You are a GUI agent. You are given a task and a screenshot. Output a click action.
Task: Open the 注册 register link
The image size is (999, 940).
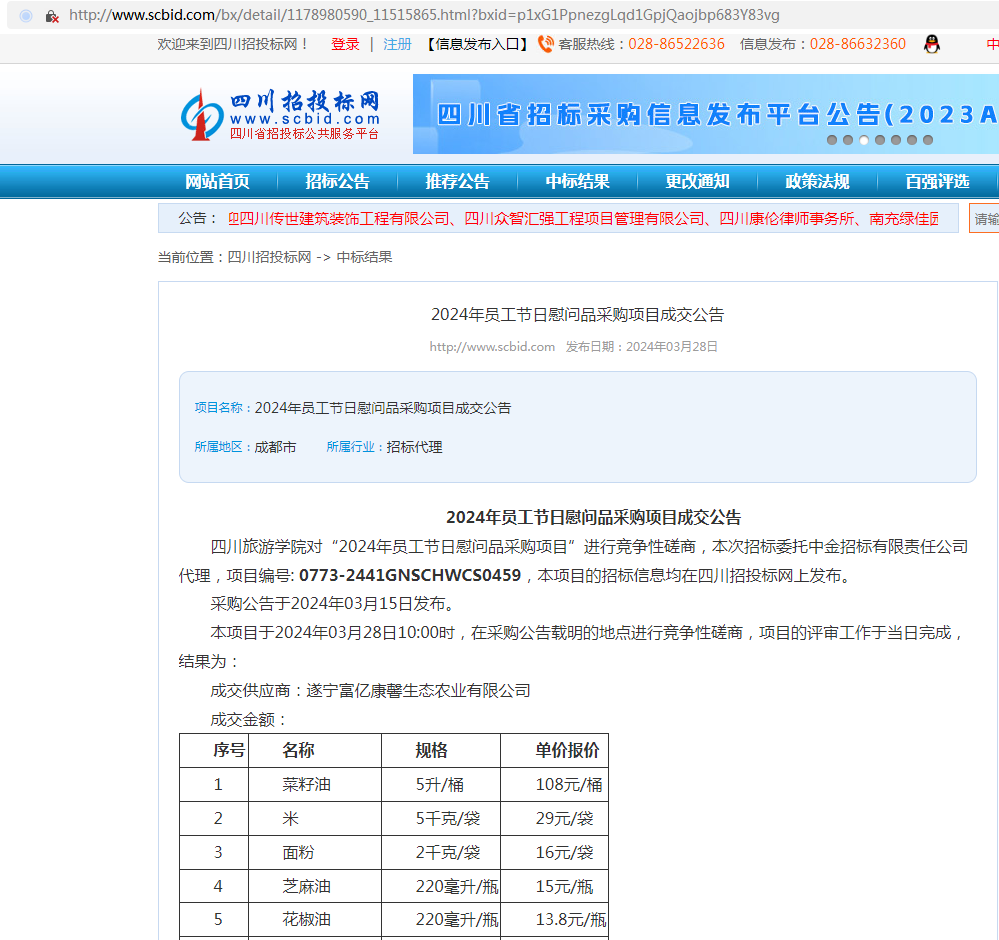397,44
